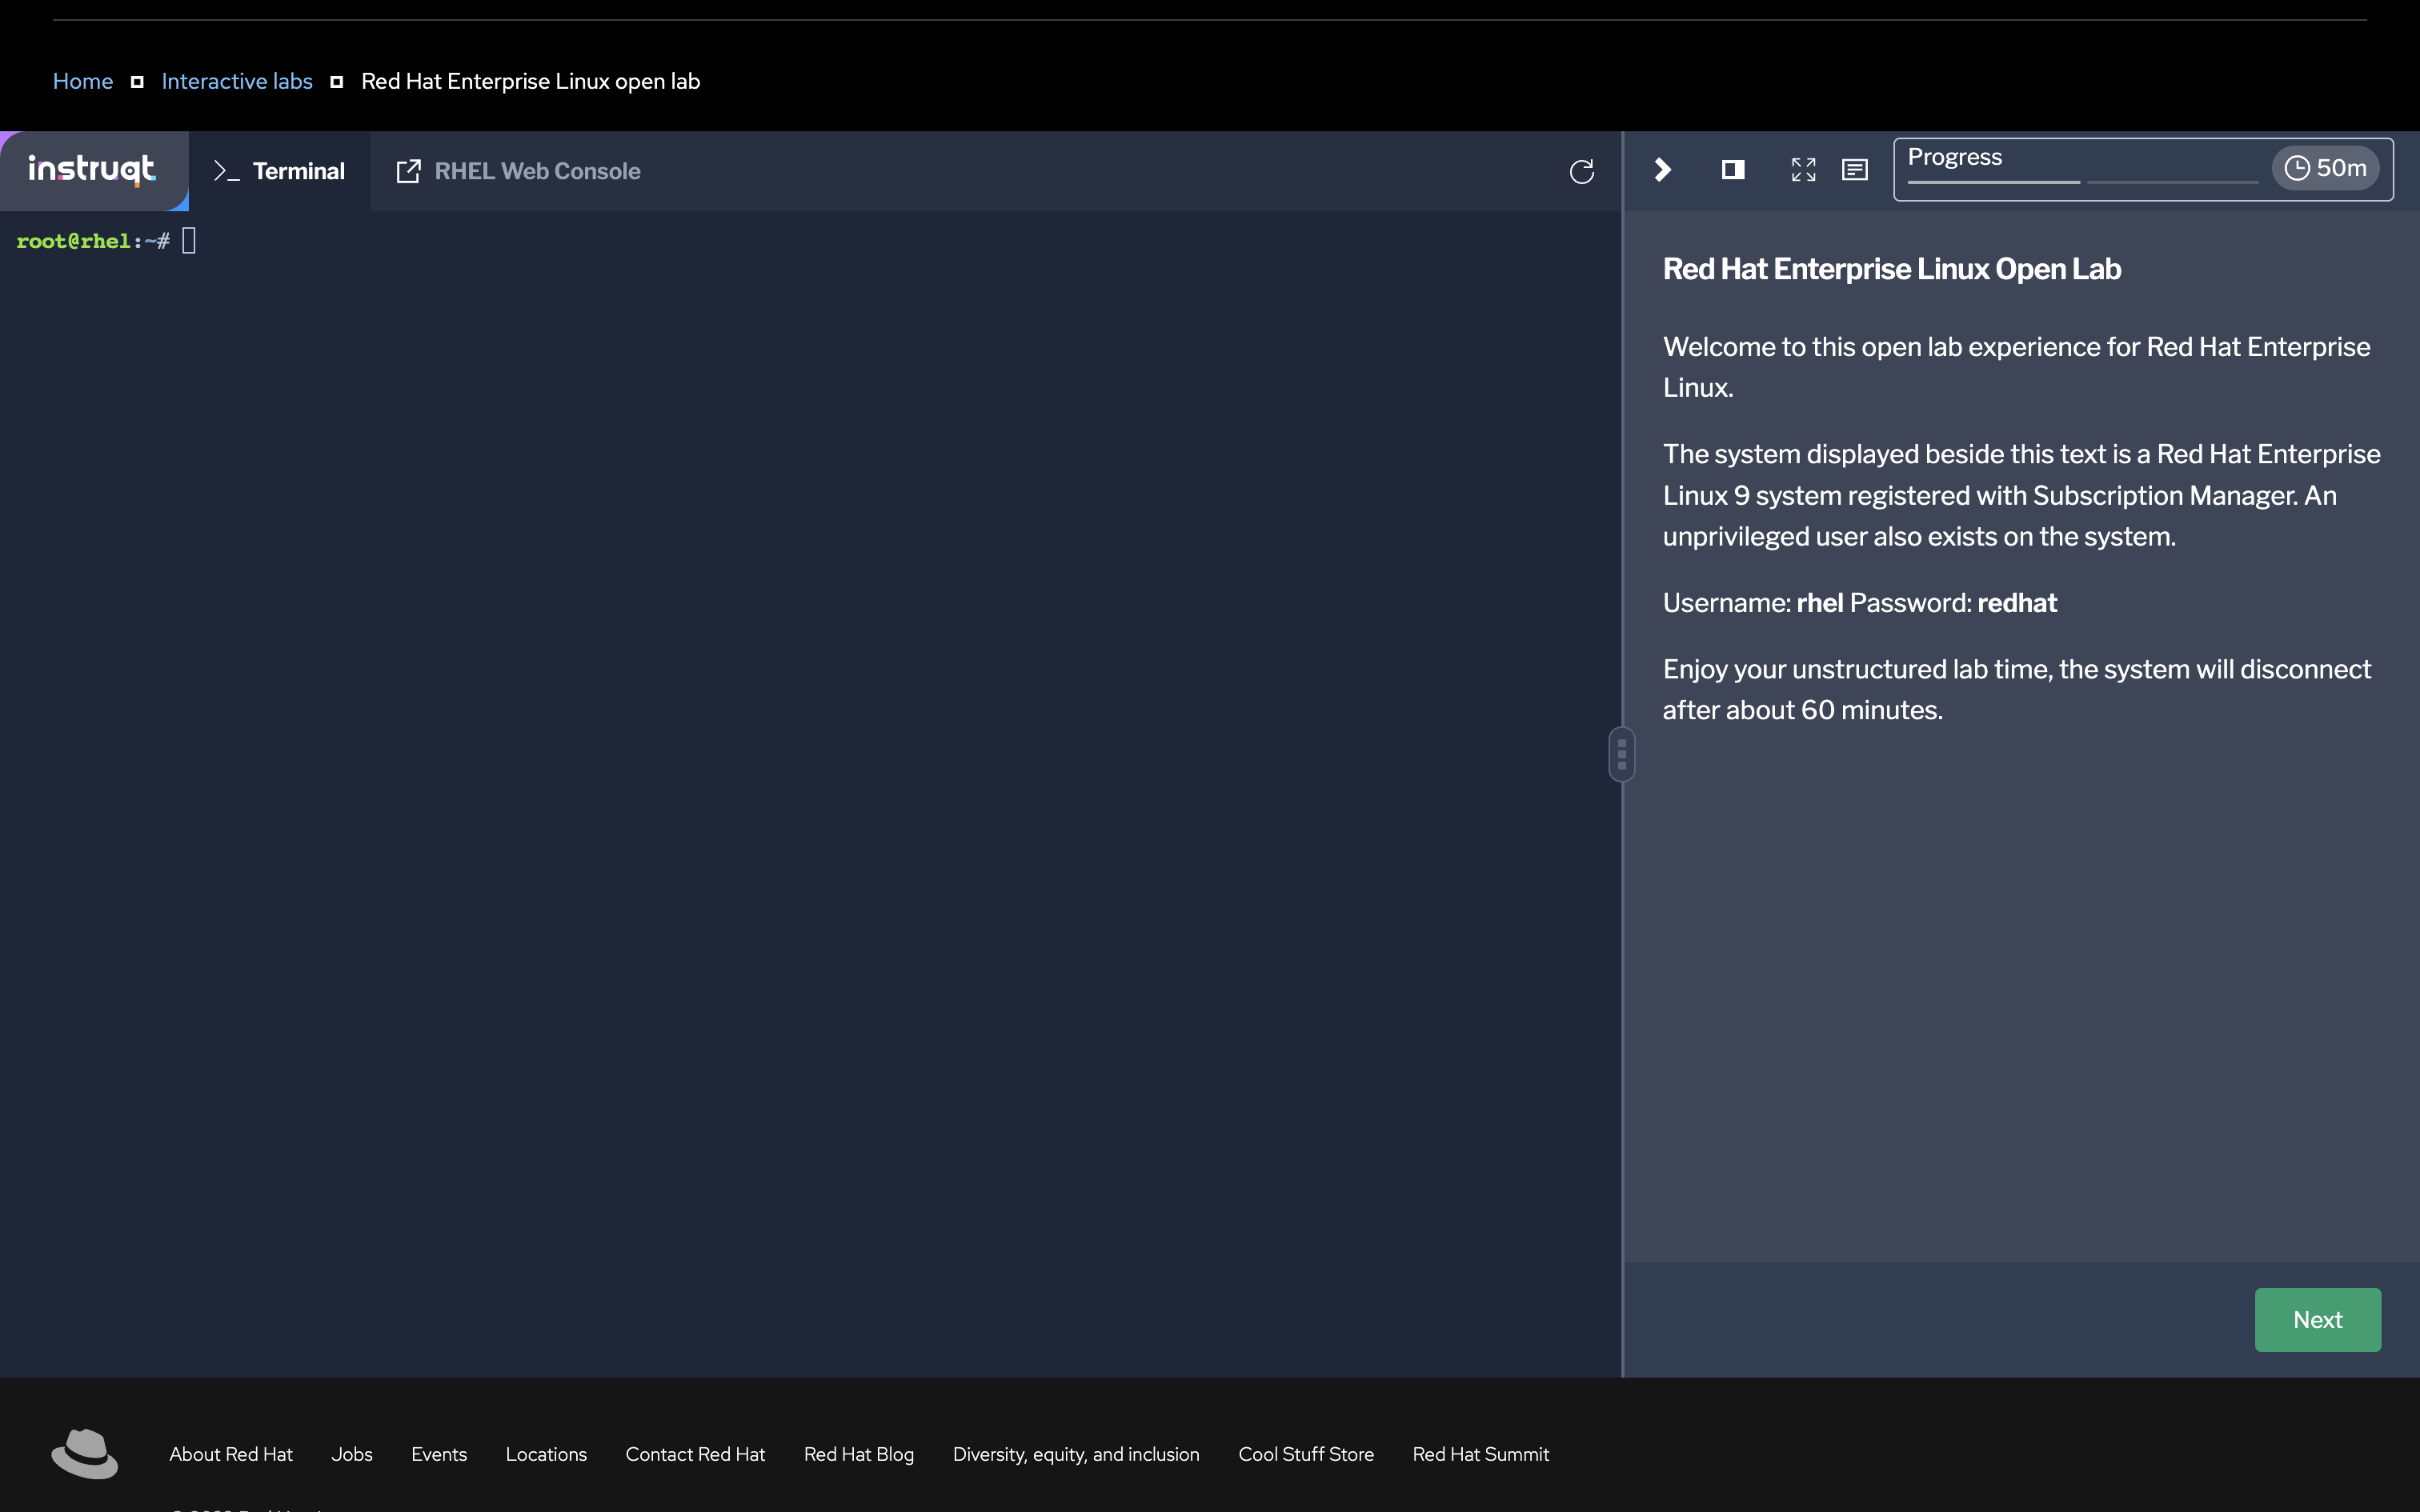Click the Next button
This screenshot has width=2420, height=1512.
tap(2319, 1318)
